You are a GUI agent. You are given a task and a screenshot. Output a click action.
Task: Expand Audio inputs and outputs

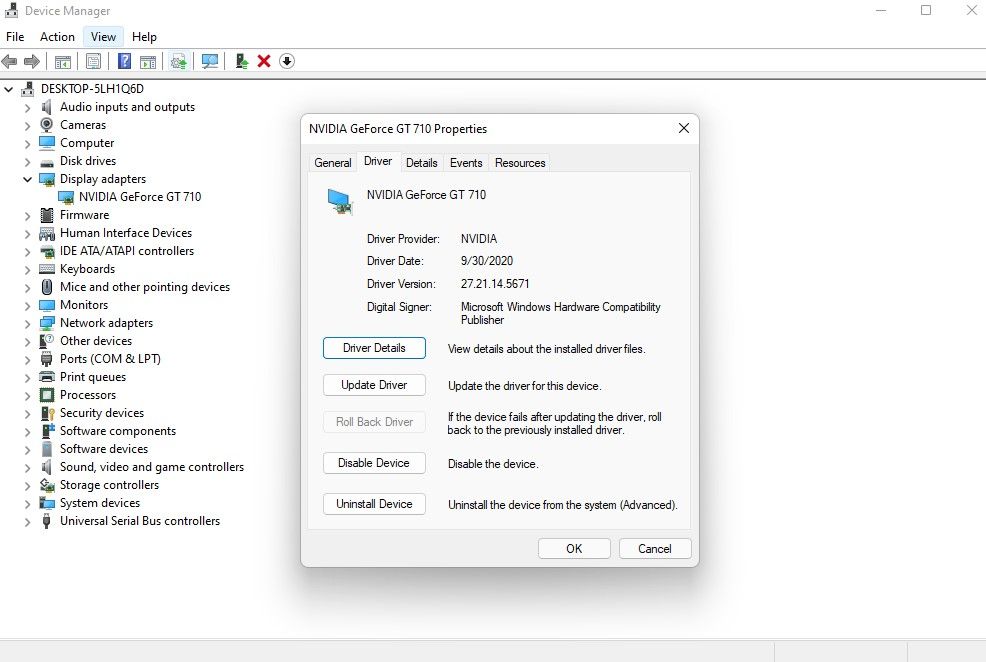[27, 108]
